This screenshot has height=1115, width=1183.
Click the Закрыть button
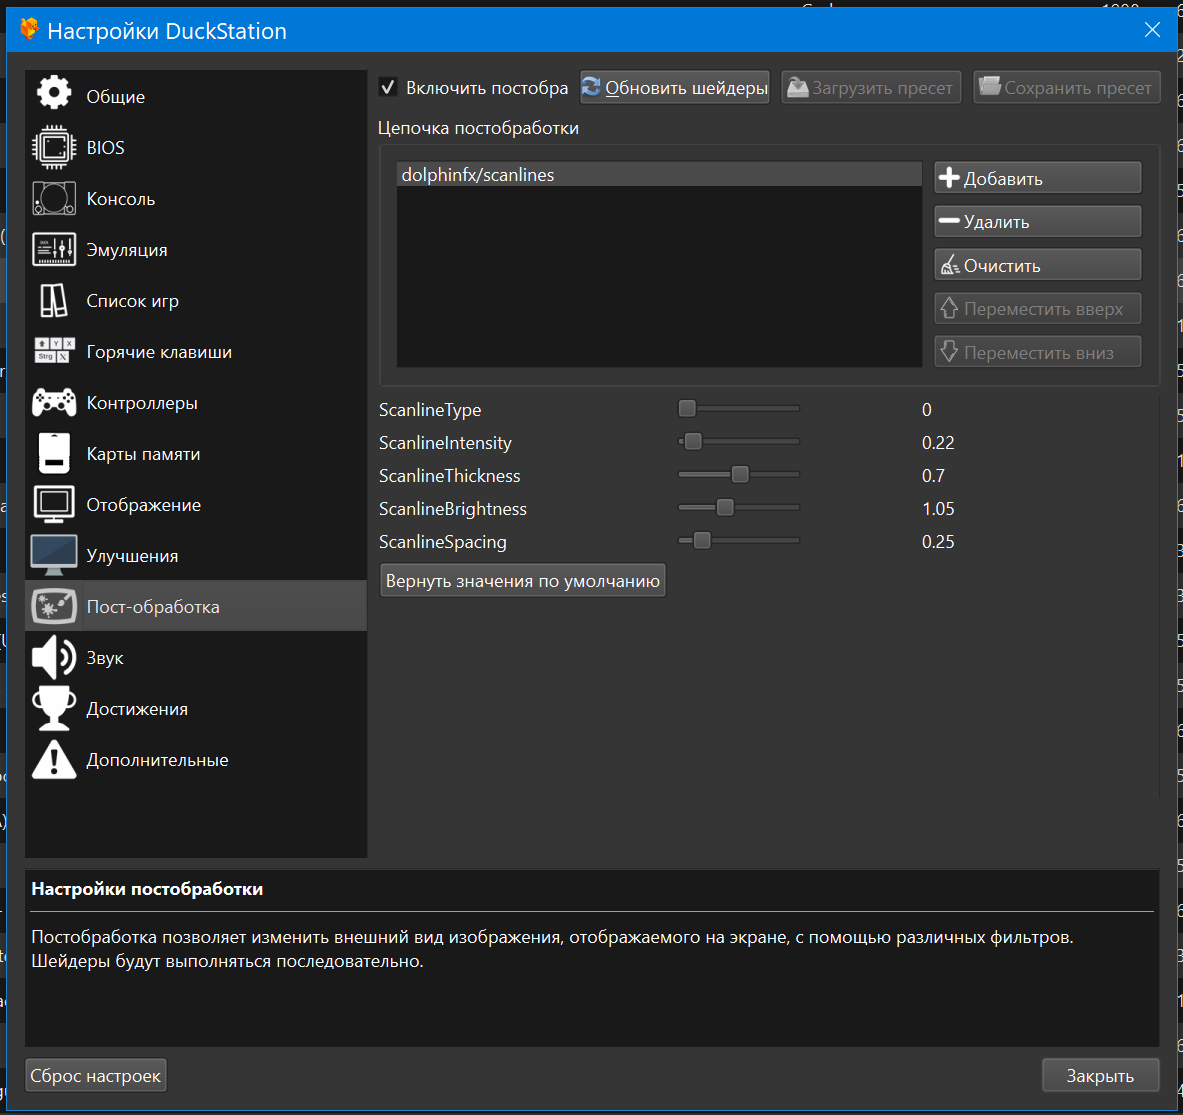pos(1100,1075)
